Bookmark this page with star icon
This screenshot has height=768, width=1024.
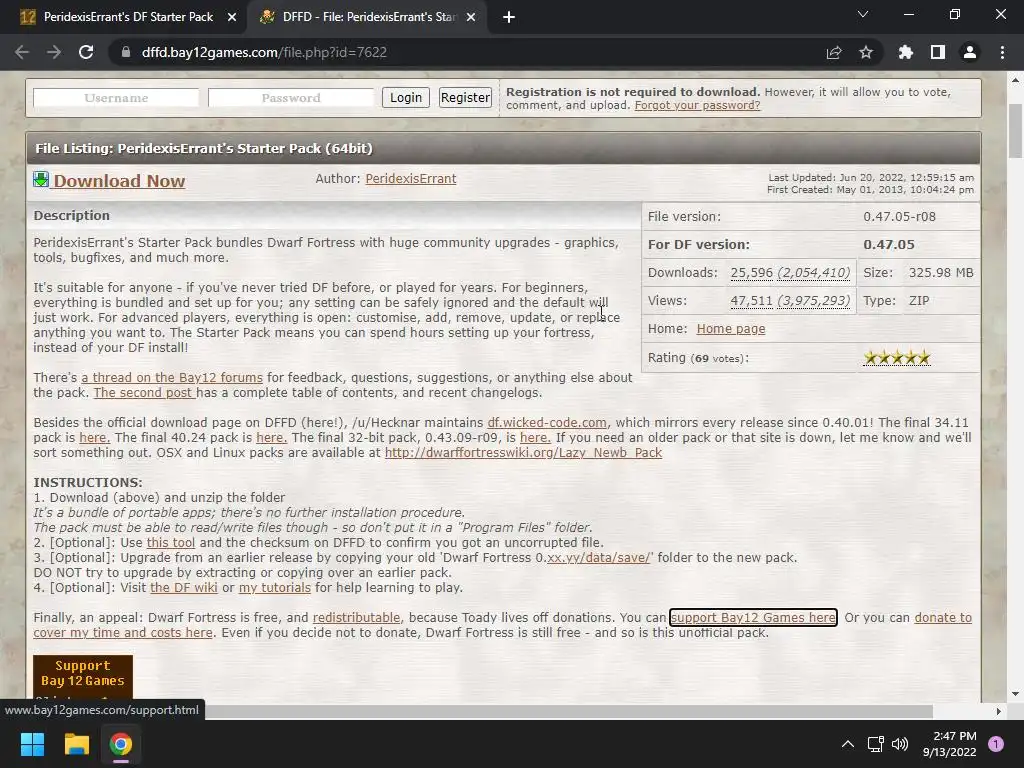[x=866, y=52]
